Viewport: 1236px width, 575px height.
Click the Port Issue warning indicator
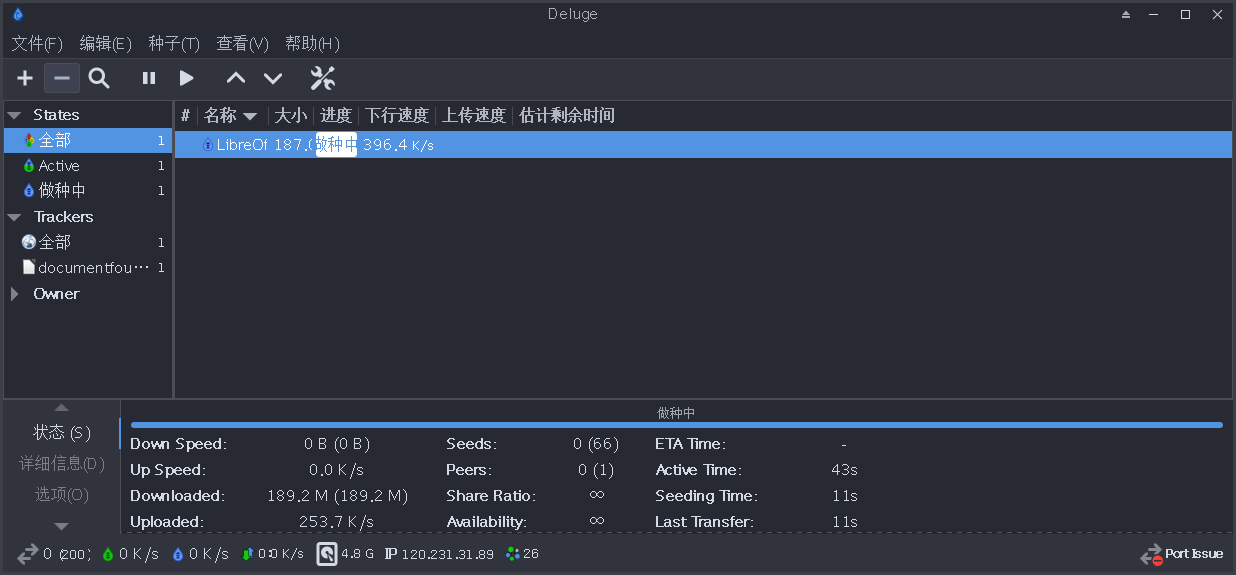[1182, 554]
